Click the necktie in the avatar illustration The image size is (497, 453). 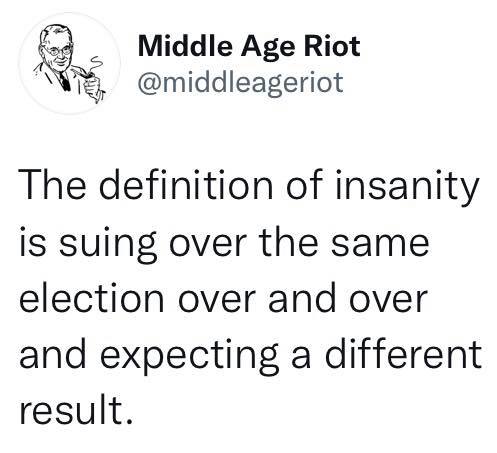coord(64,81)
